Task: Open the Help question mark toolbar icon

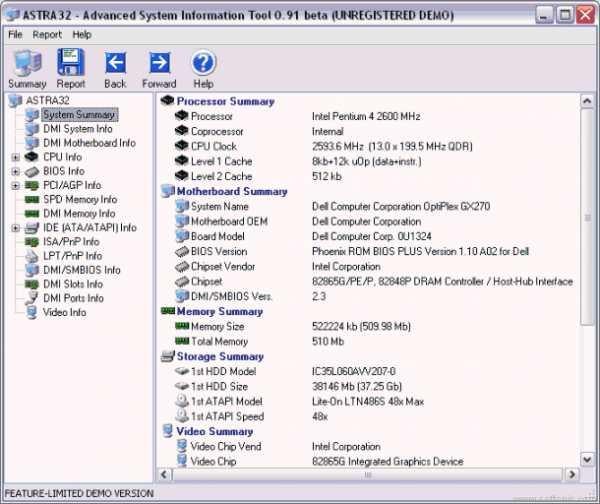Action: pos(204,63)
